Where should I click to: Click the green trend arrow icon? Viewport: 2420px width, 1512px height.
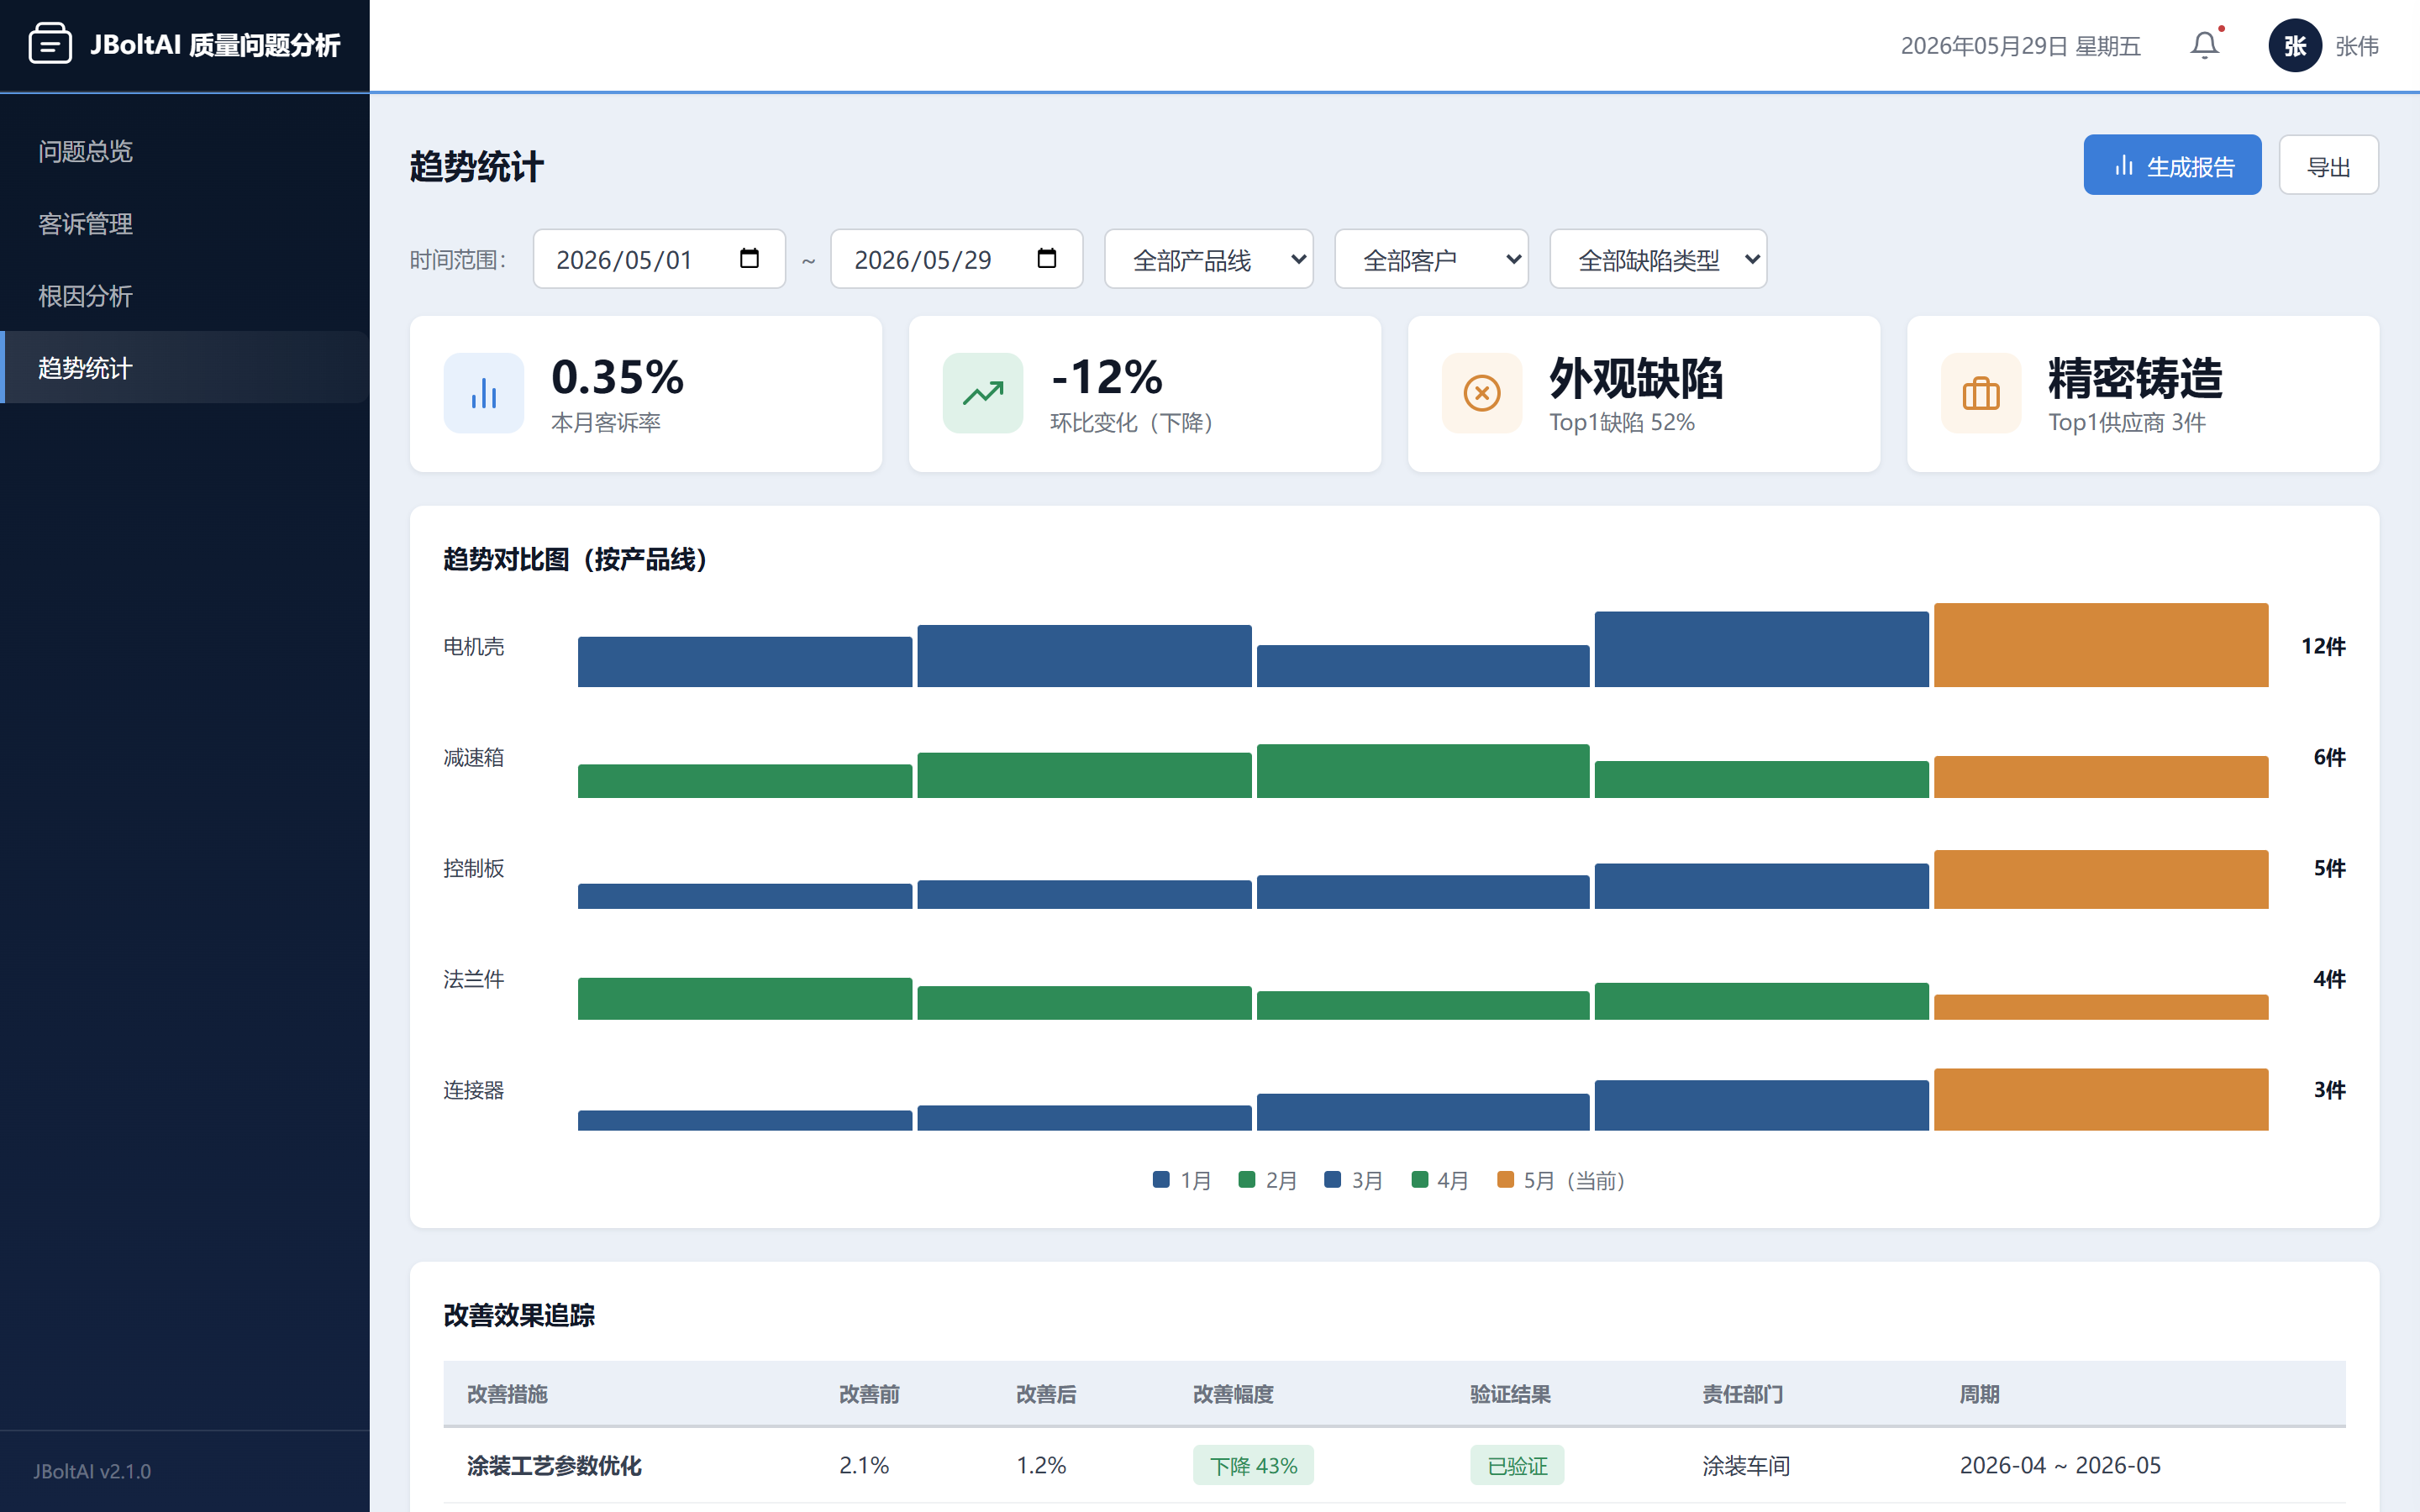click(983, 393)
